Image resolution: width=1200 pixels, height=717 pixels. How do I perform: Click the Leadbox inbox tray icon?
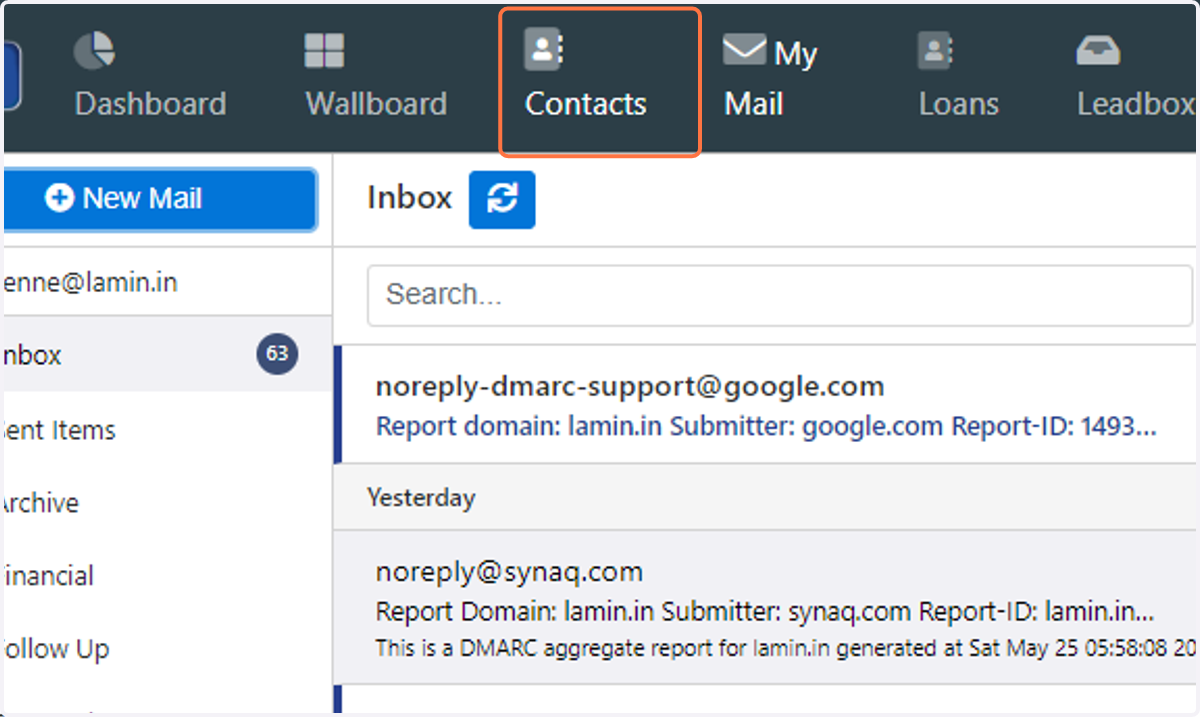[x=1097, y=51]
